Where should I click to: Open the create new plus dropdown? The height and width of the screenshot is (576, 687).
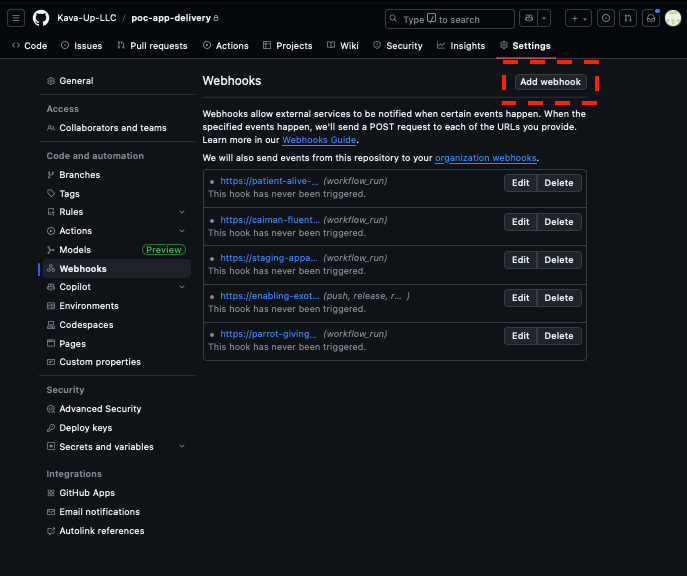(x=578, y=18)
